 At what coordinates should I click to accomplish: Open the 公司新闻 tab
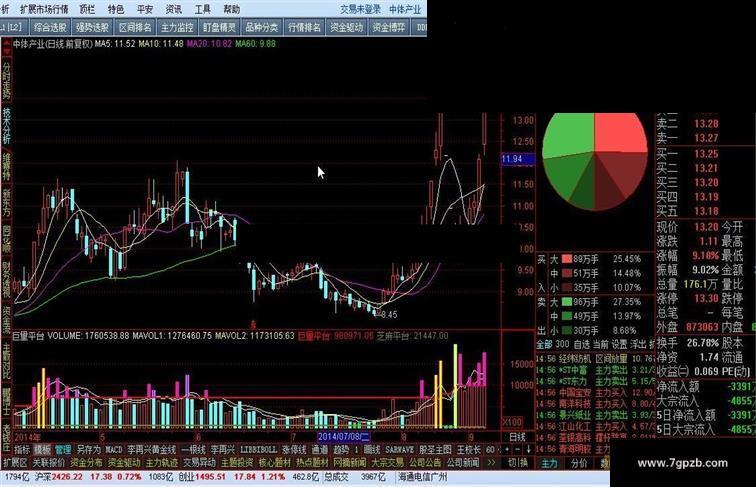[462, 462]
